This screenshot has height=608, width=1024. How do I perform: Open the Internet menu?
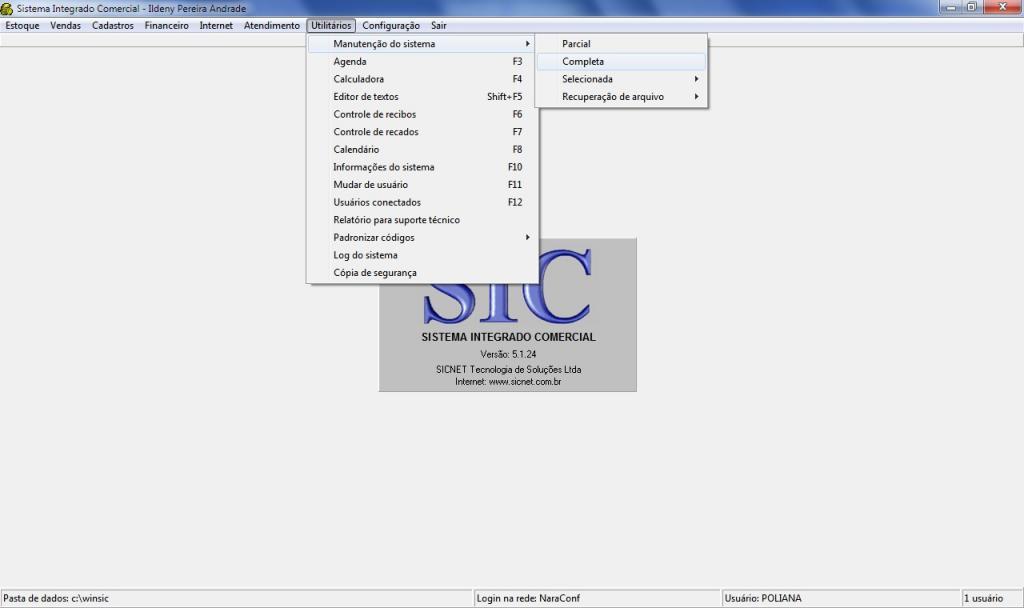click(x=216, y=25)
